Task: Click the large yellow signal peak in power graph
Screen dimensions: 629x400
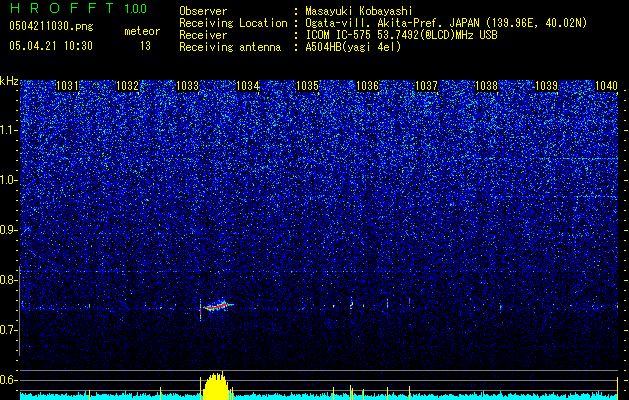Action: [x=217, y=386]
